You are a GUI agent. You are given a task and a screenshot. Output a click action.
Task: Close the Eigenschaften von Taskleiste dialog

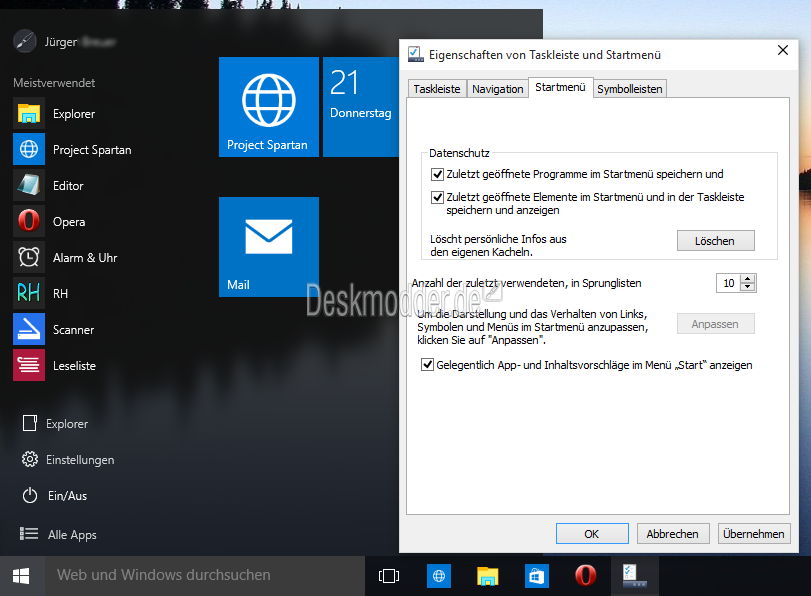click(x=783, y=50)
